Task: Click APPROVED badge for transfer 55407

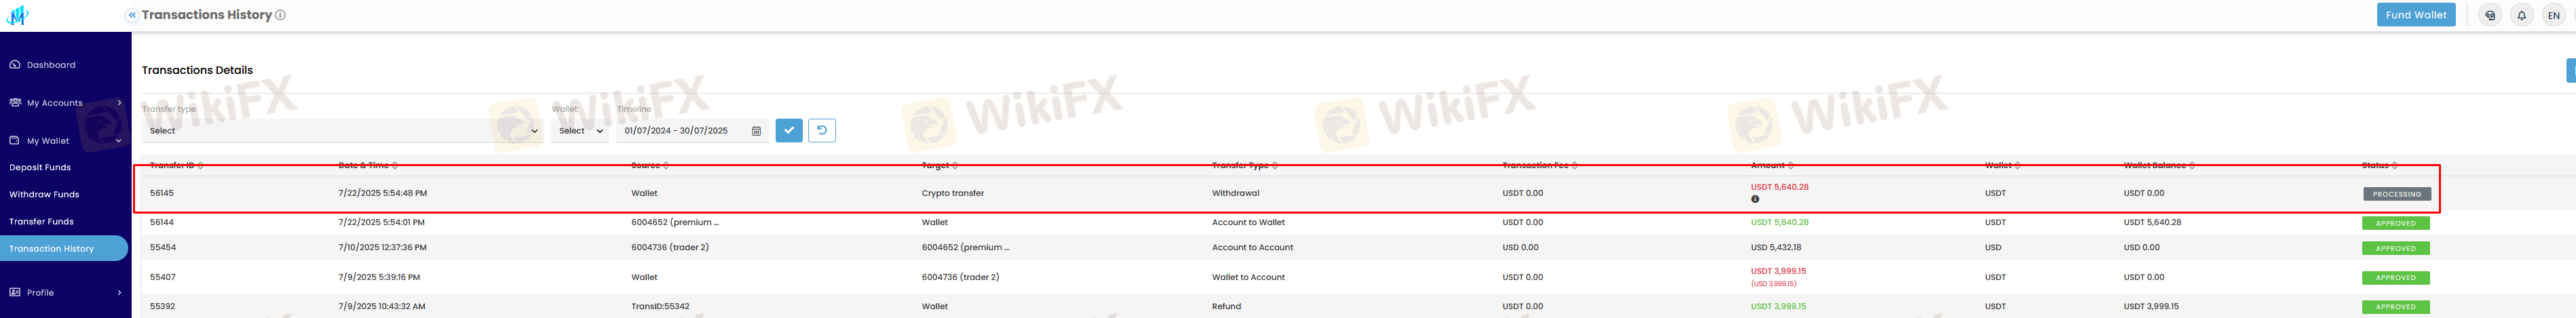Action: pos(2395,278)
